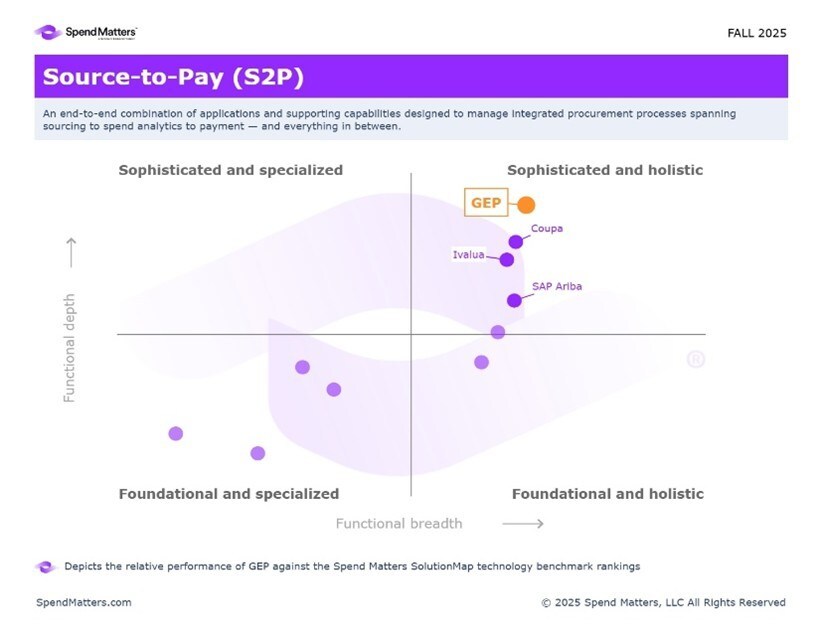822x642 pixels.
Task: Select the Foundational and specialized quadrant heading
Action: 229,494
